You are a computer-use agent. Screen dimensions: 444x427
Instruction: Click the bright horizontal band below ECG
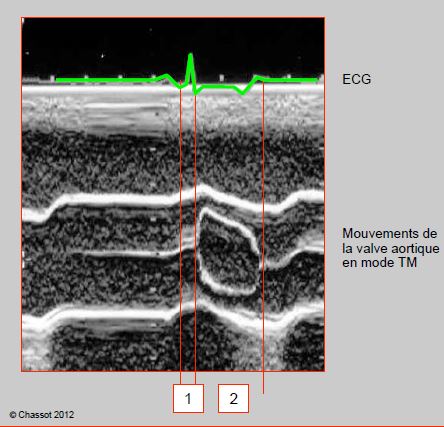(173, 89)
